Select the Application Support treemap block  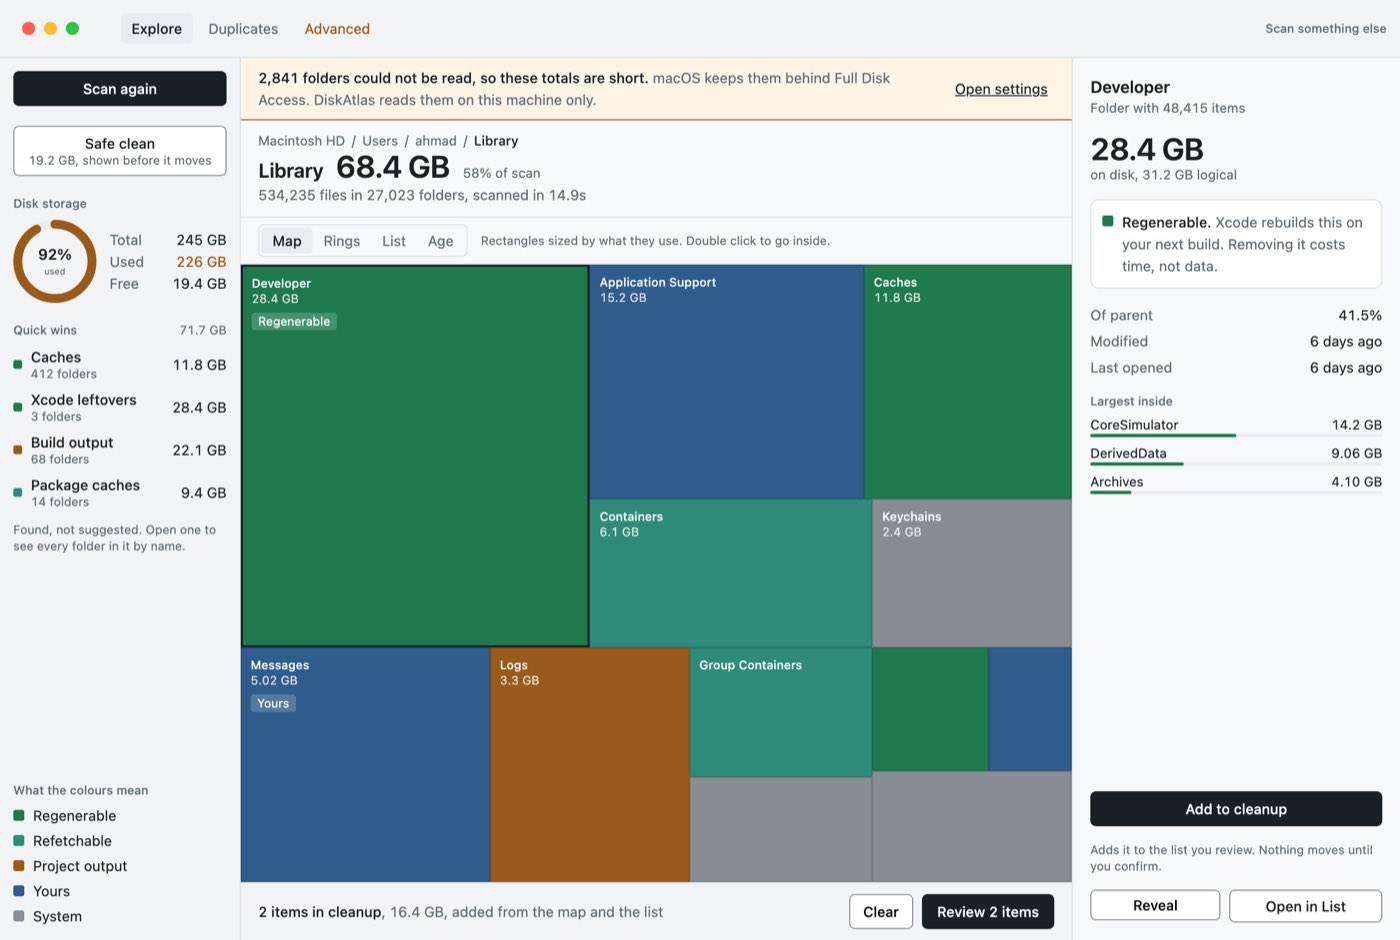(x=727, y=382)
